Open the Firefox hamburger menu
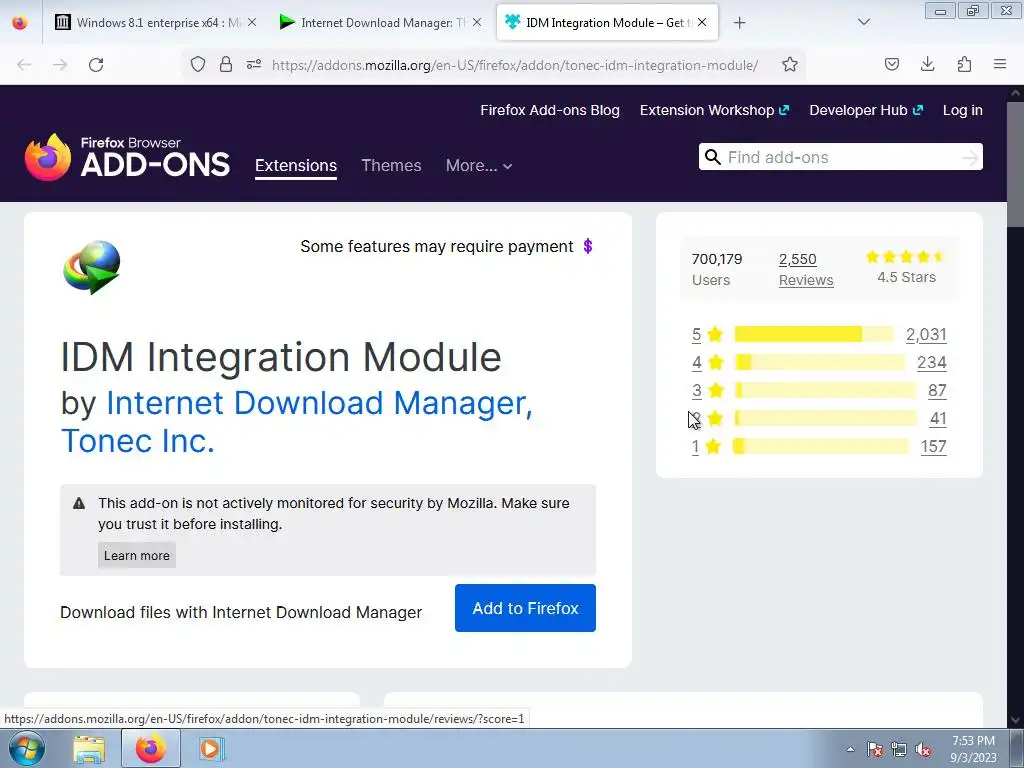The width and height of the screenshot is (1024, 768). [1000, 64]
